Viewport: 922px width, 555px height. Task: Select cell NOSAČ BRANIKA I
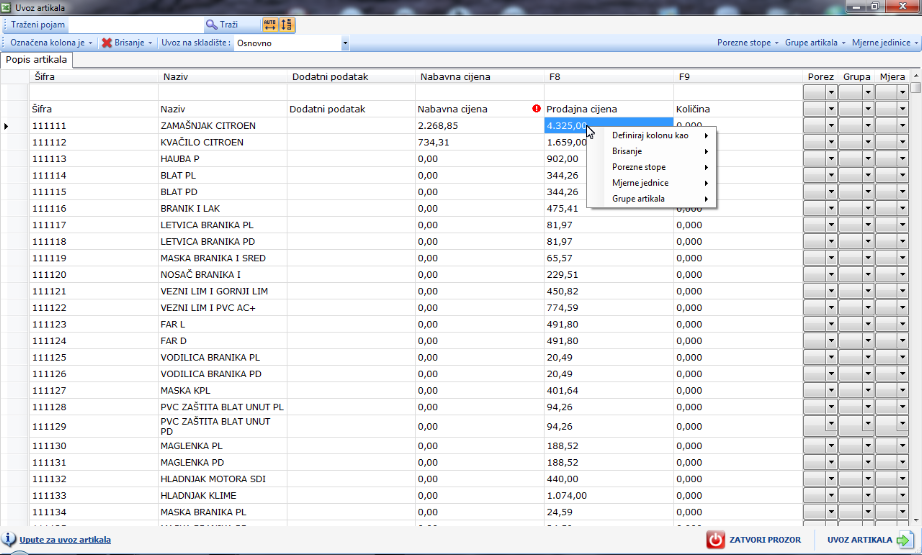coord(222,275)
